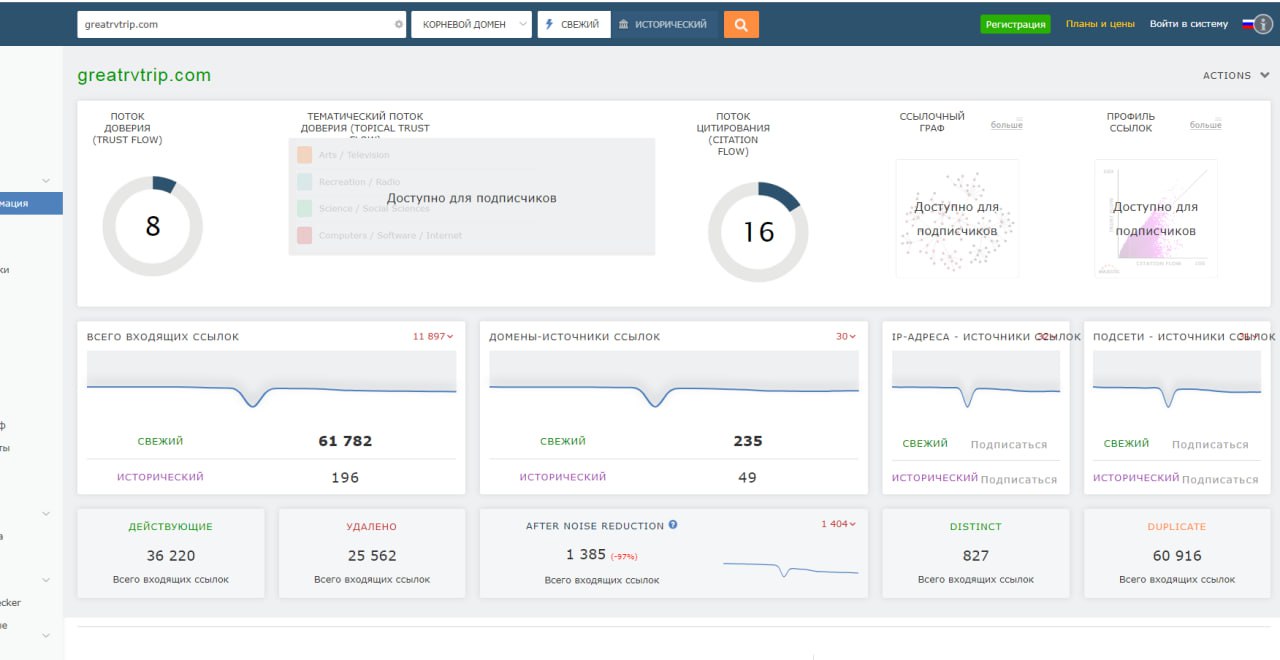1280x660 pixels.
Task: Click Войти в систему to log in
Action: 1188,24
